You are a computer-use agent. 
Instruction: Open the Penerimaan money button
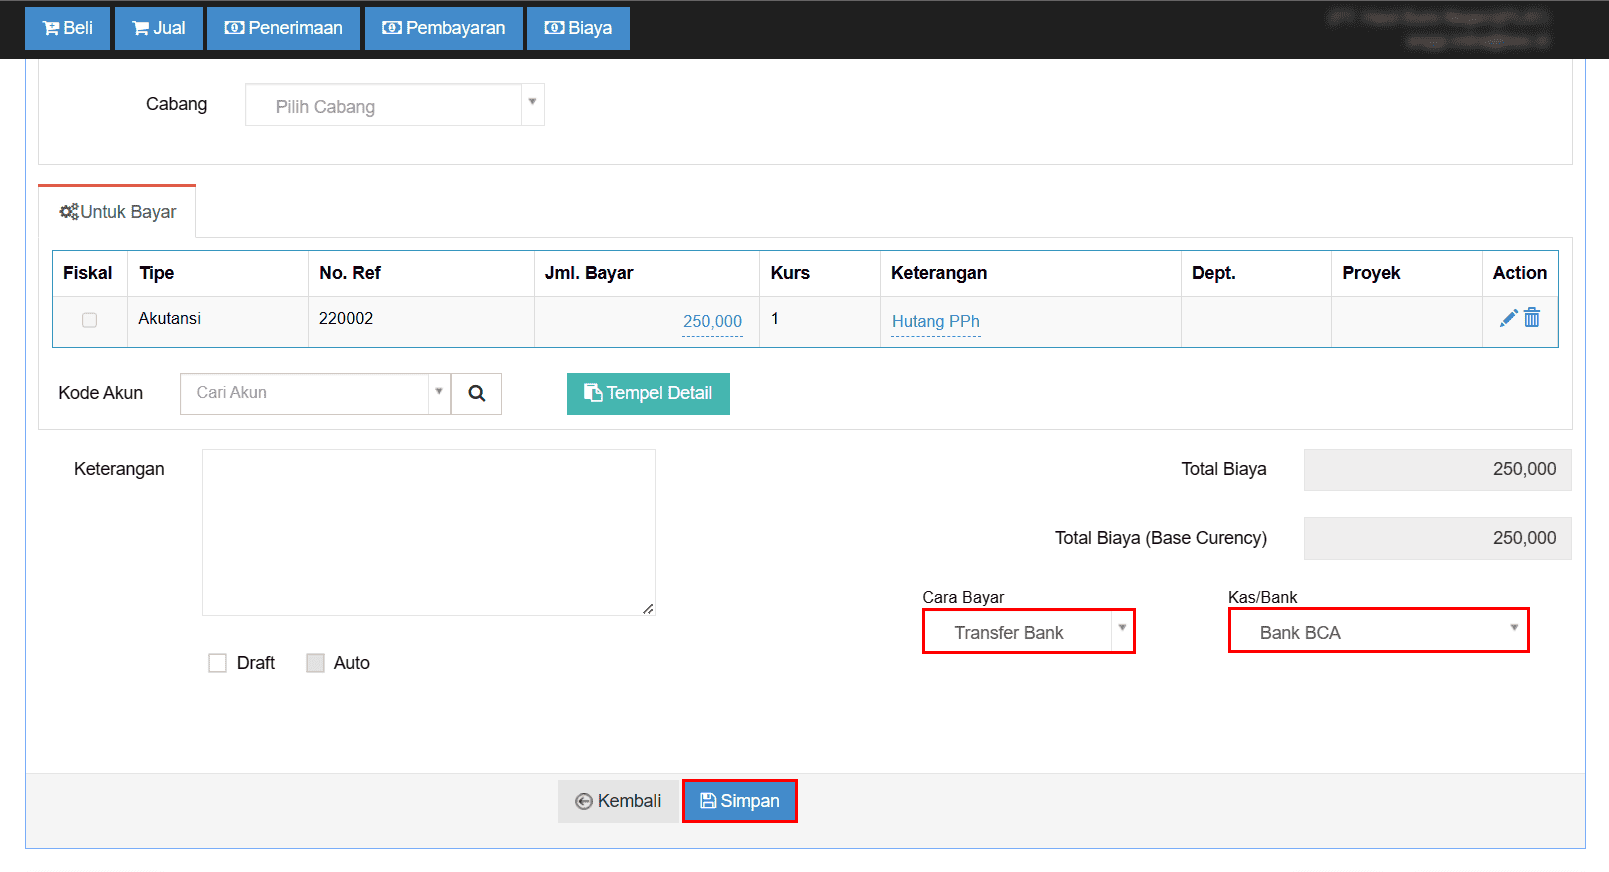click(x=284, y=28)
